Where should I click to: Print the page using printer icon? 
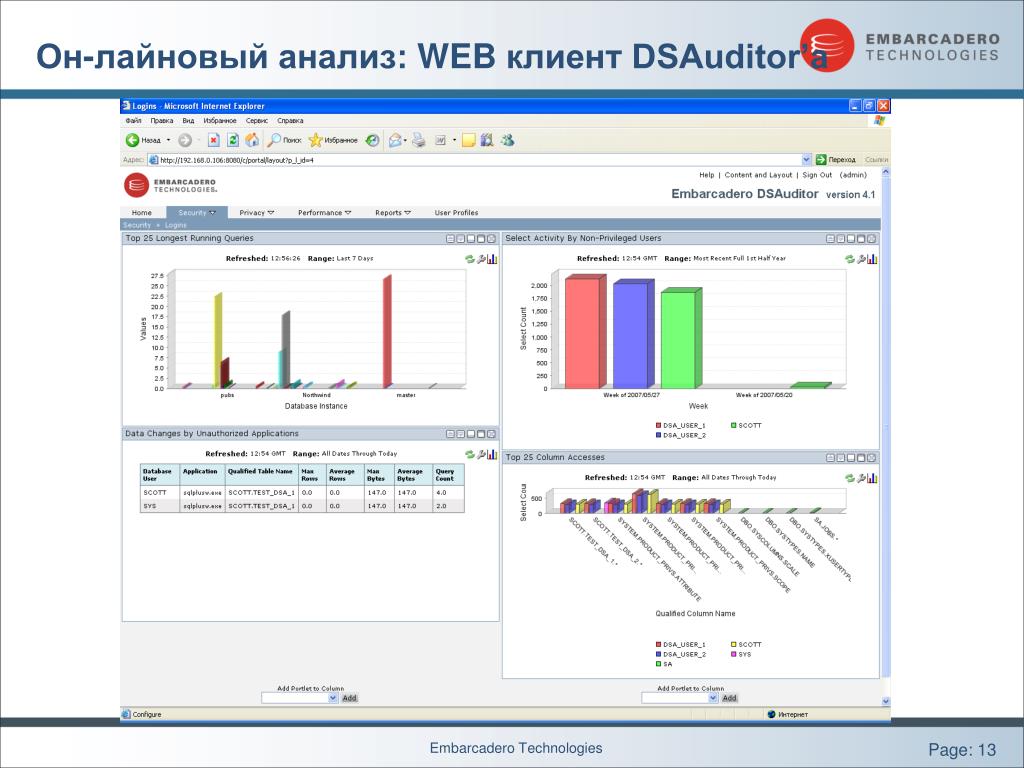(419, 140)
